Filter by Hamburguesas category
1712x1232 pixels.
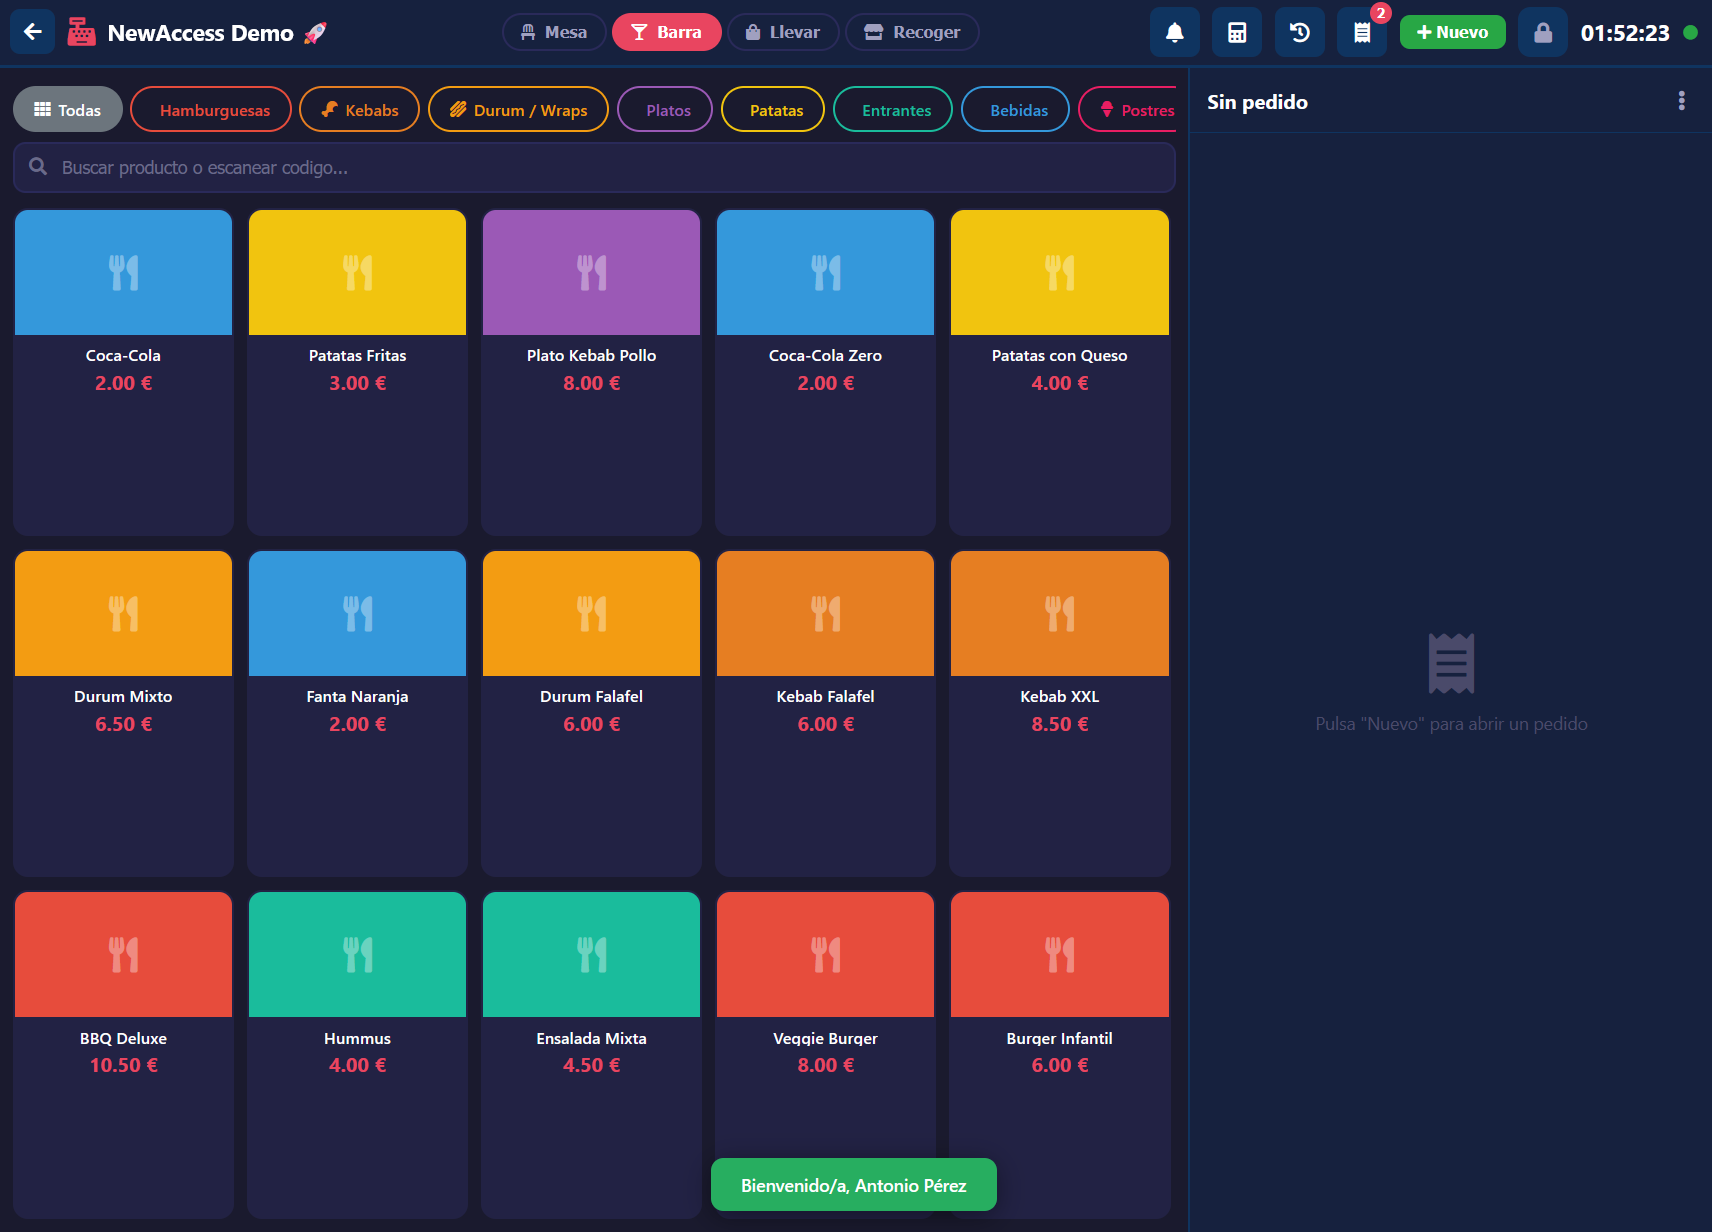pos(211,109)
